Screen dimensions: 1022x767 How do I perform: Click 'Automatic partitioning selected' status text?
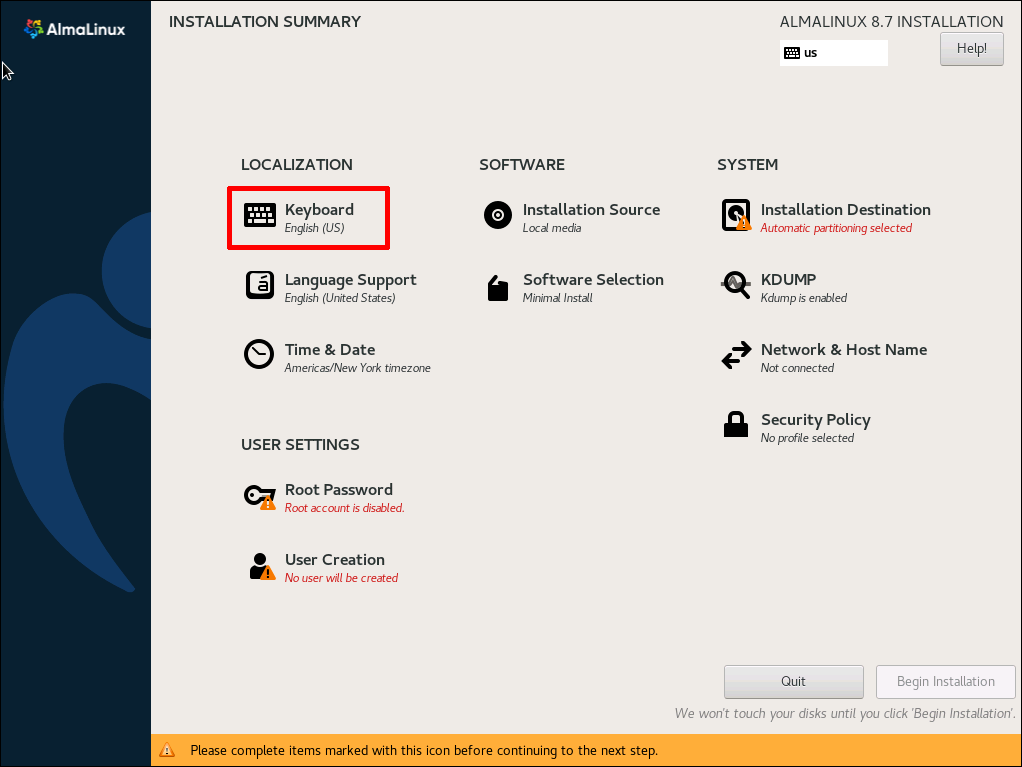pyautogui.click(x=836, y=228)
